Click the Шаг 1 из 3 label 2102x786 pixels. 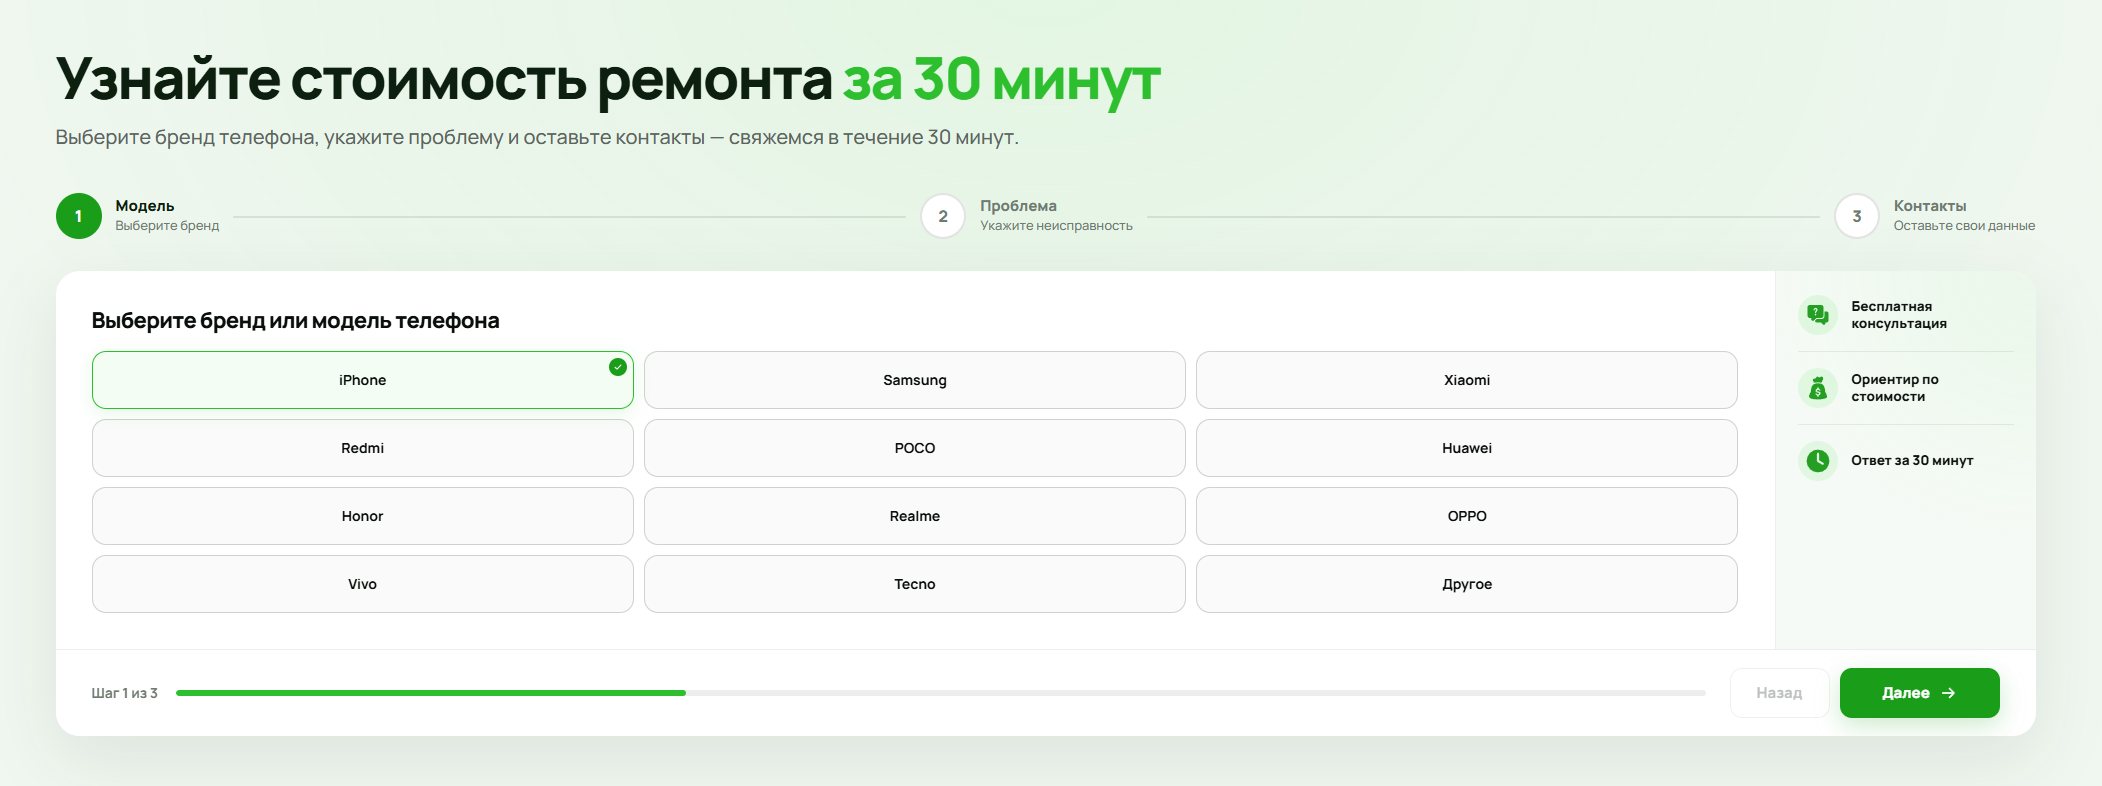point(125,693)
